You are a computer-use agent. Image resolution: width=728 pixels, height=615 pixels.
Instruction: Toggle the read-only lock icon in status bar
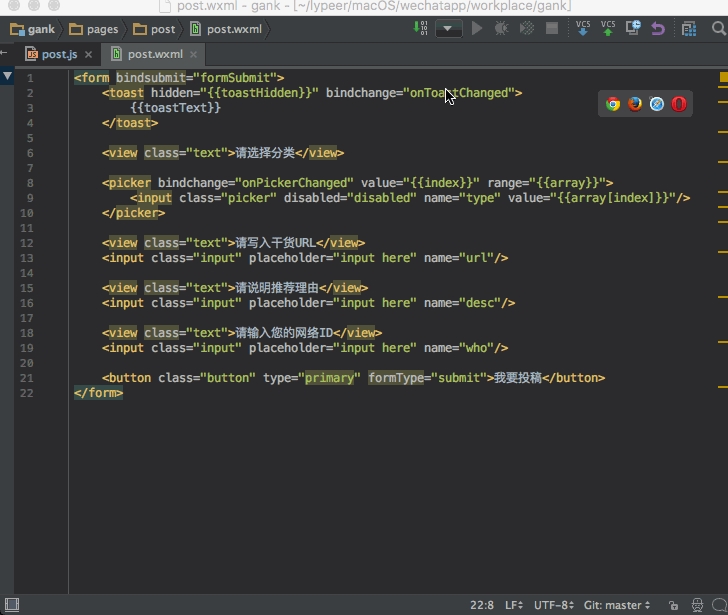673,605
